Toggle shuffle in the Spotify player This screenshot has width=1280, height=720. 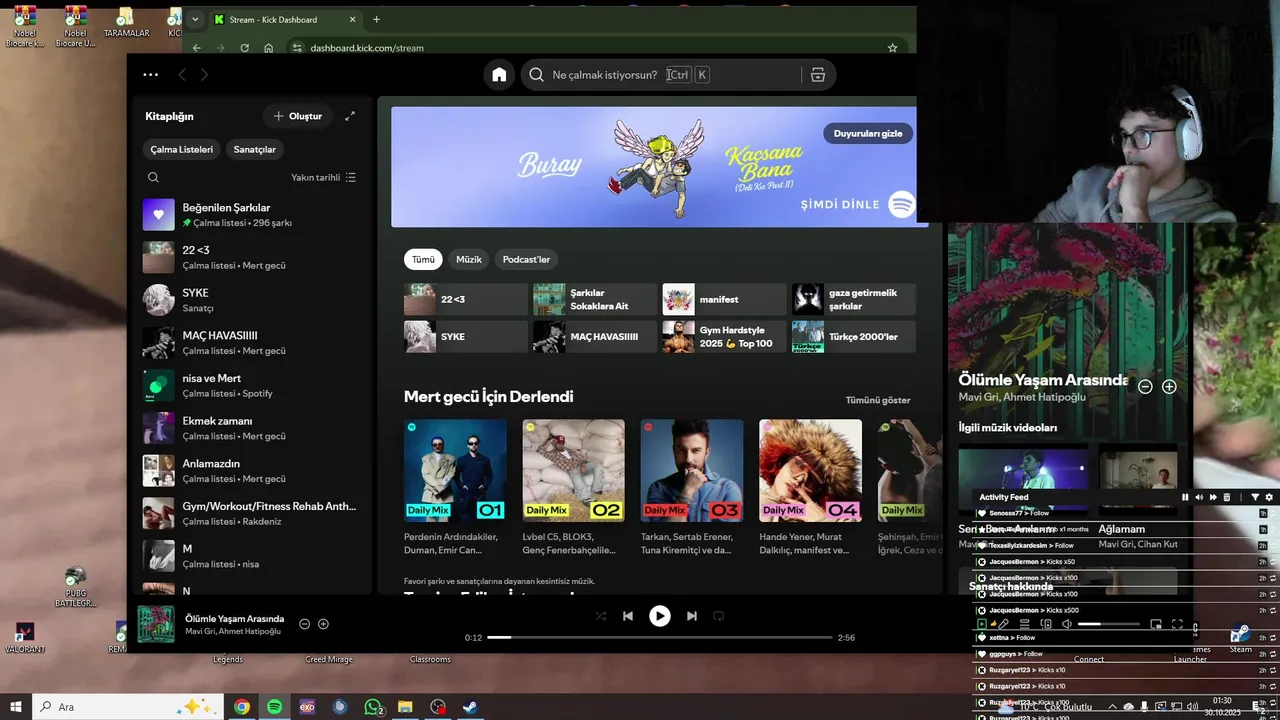[x=601, y=616]
